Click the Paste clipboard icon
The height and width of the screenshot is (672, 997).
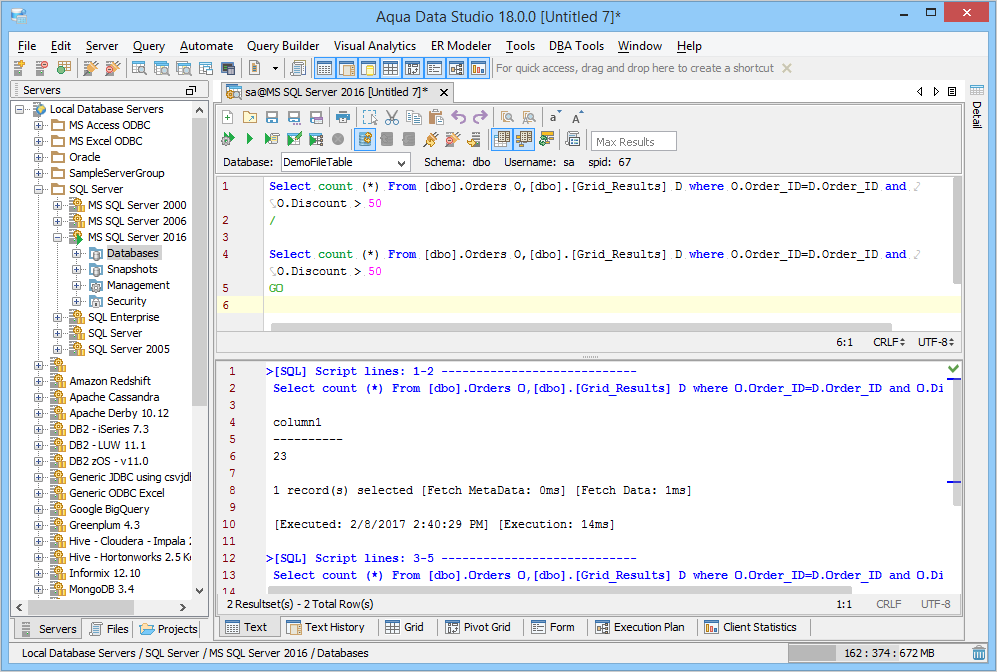[436, 117]
